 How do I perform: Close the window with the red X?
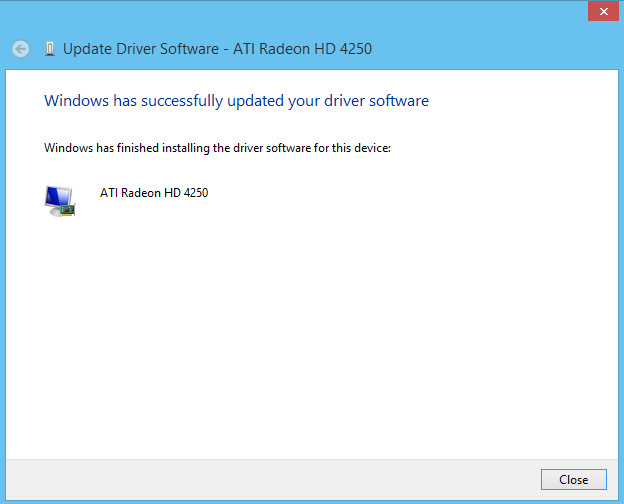(x=603, y=11)
